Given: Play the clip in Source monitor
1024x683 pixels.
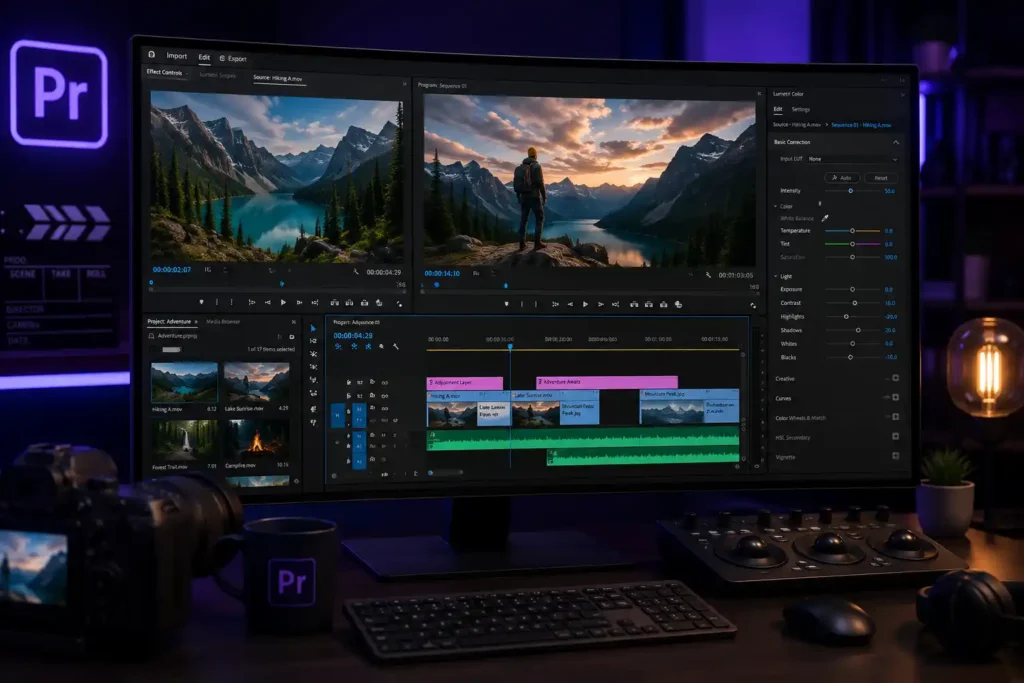Looking at the screenshot, I should point(283,302).
